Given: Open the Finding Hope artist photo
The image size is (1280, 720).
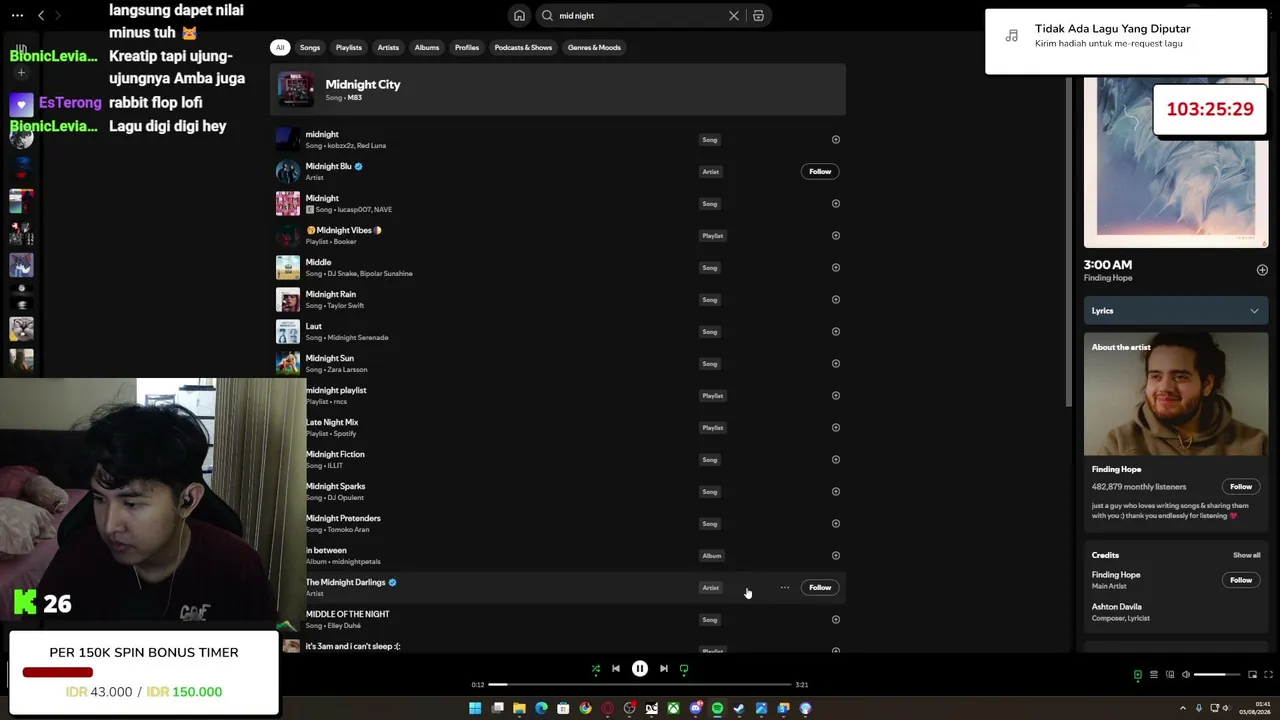Looking at the screenshot, I should pos(1176,394).
